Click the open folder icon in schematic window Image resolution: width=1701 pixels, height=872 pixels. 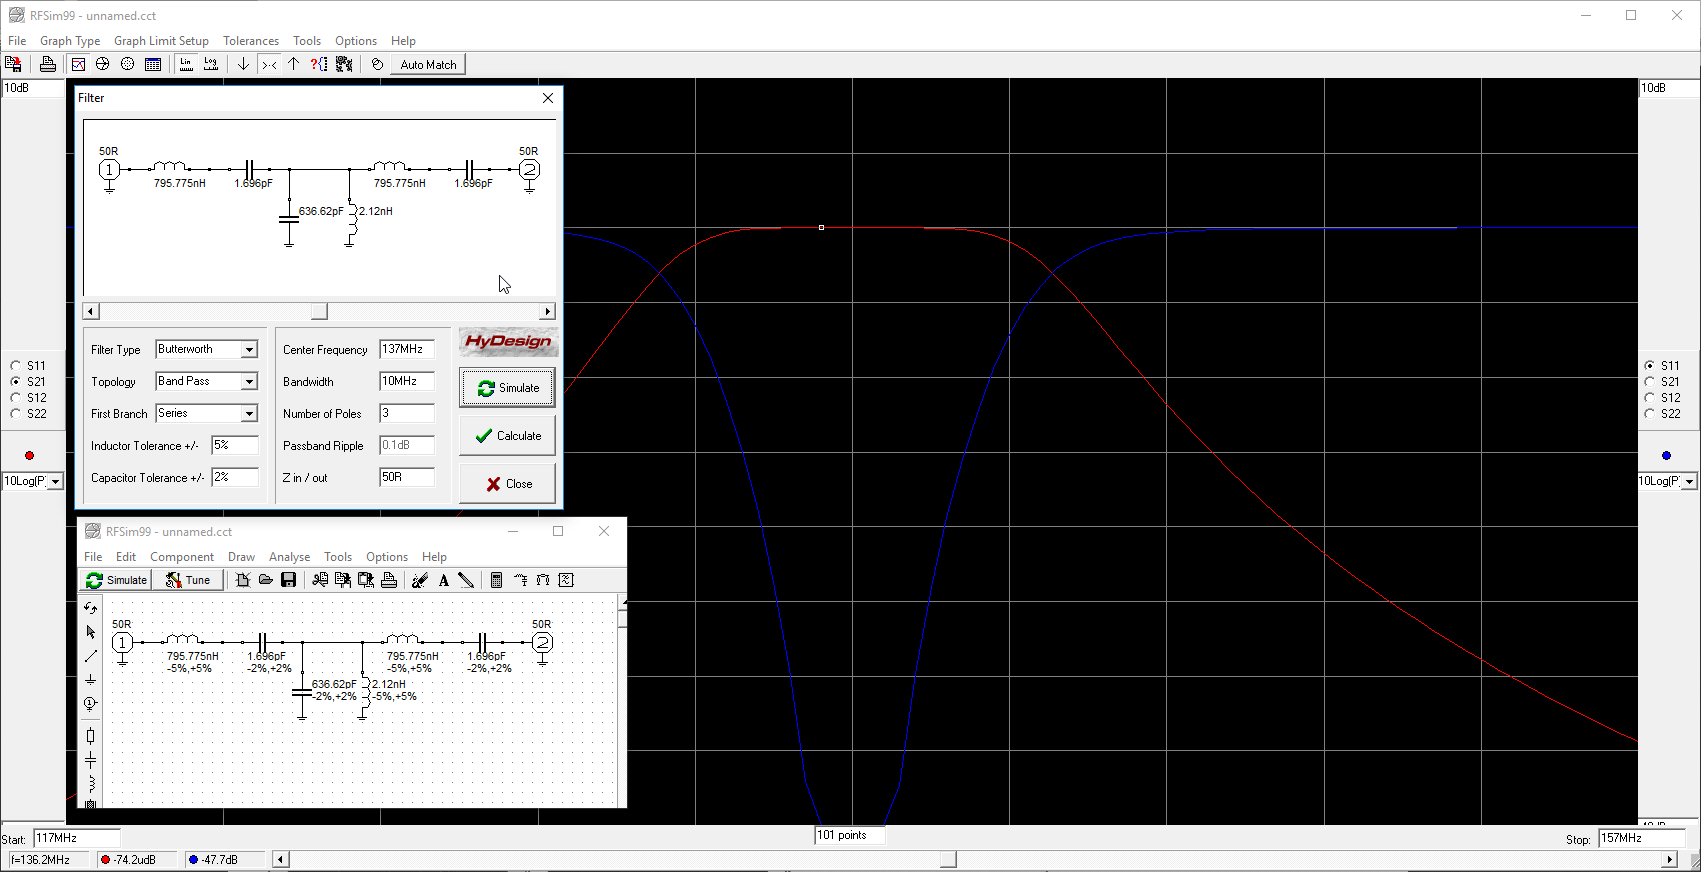click(x=266, y=580)
